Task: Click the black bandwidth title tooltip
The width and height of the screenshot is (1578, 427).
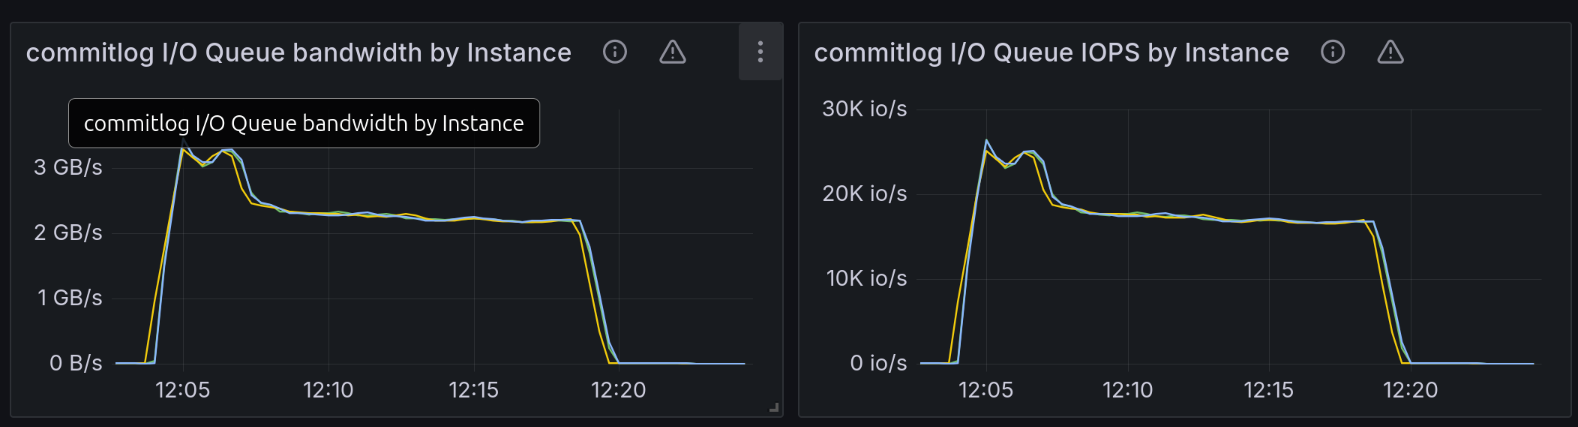Action: click(303, 123)
